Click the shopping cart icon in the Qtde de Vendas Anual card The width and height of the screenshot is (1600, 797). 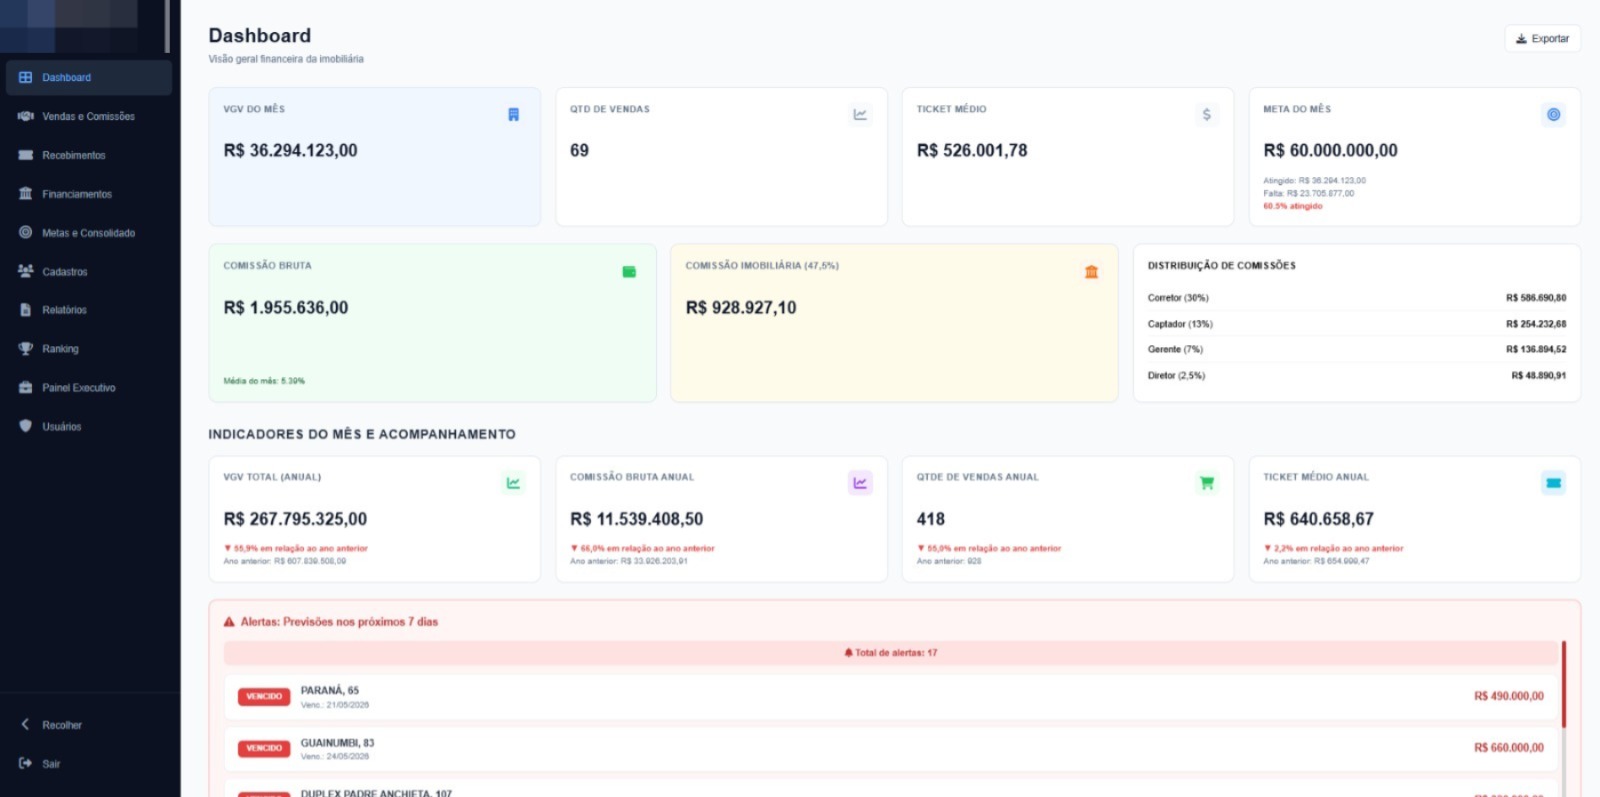(x=1207, y=483)
